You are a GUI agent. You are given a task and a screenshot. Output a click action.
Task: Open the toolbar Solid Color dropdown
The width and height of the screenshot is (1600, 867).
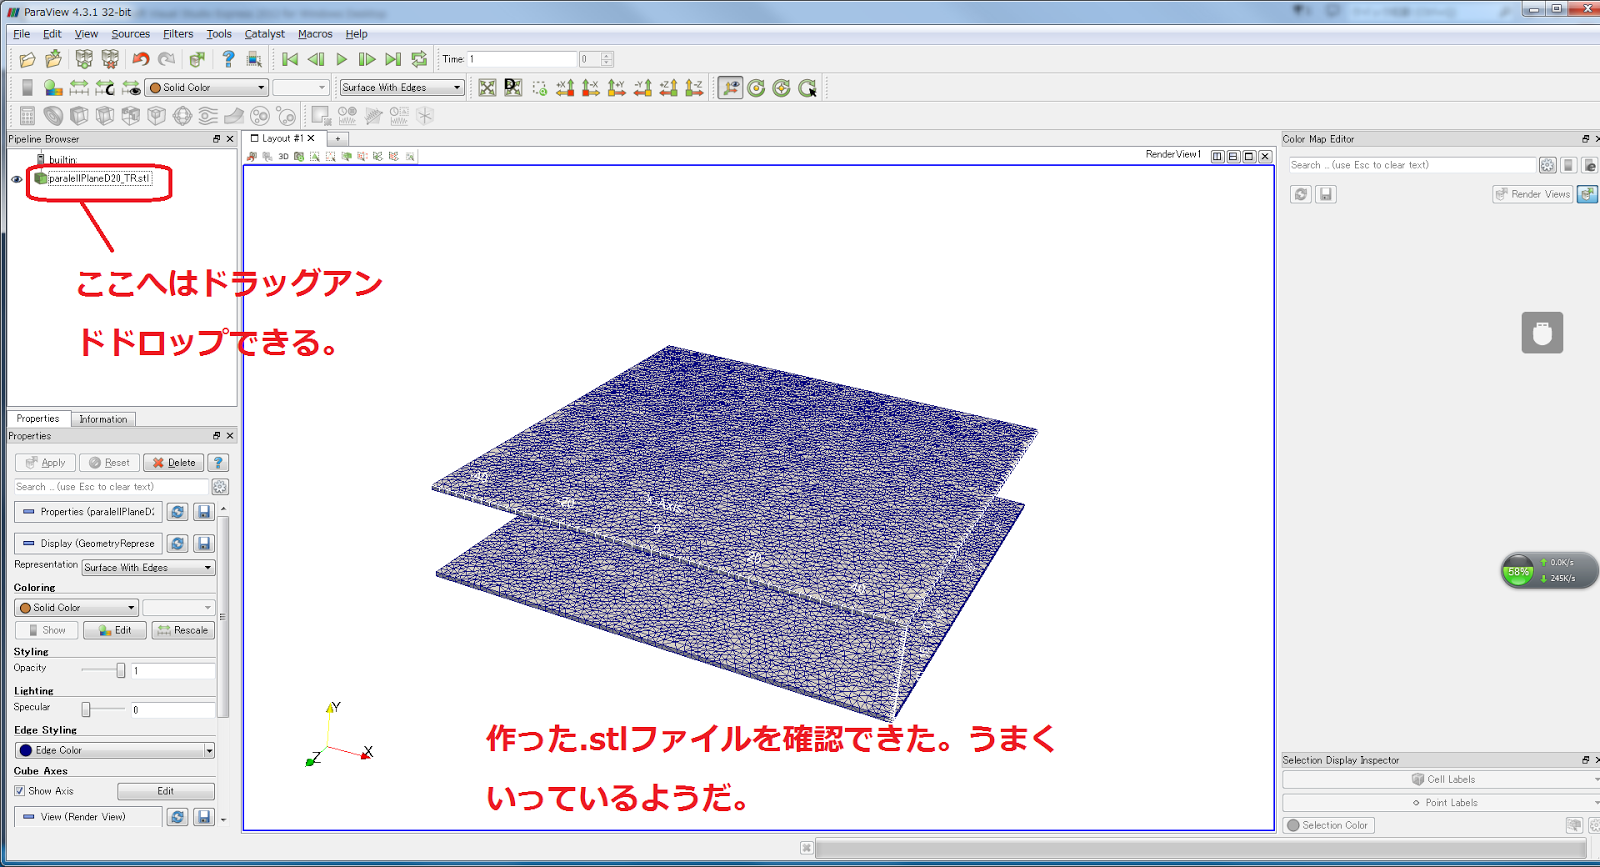point(207,88)
